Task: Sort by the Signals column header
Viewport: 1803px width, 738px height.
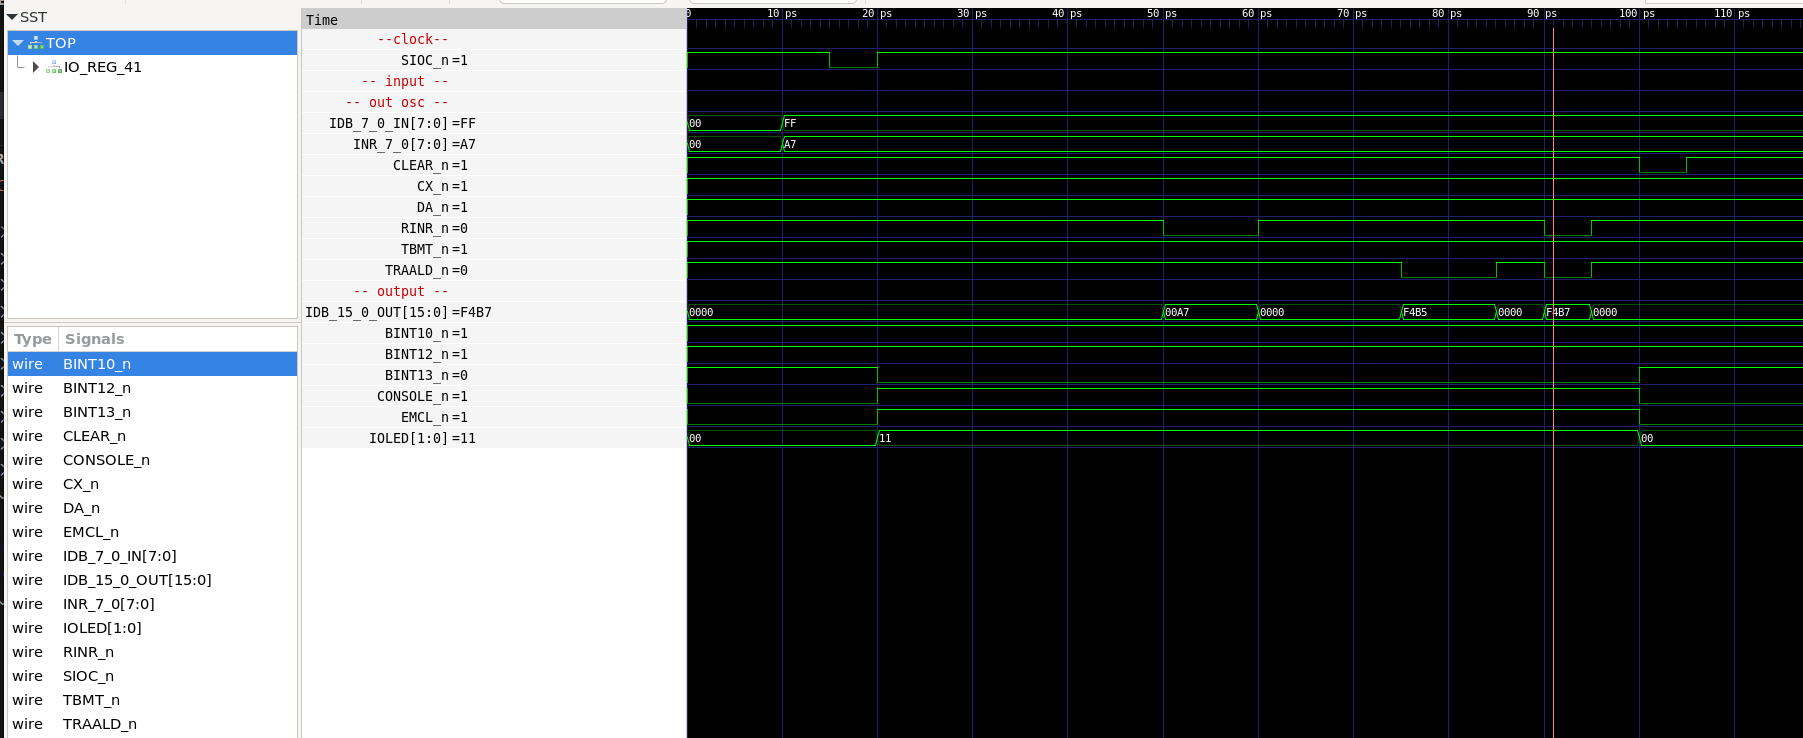Action: click(x=95, y=339)
